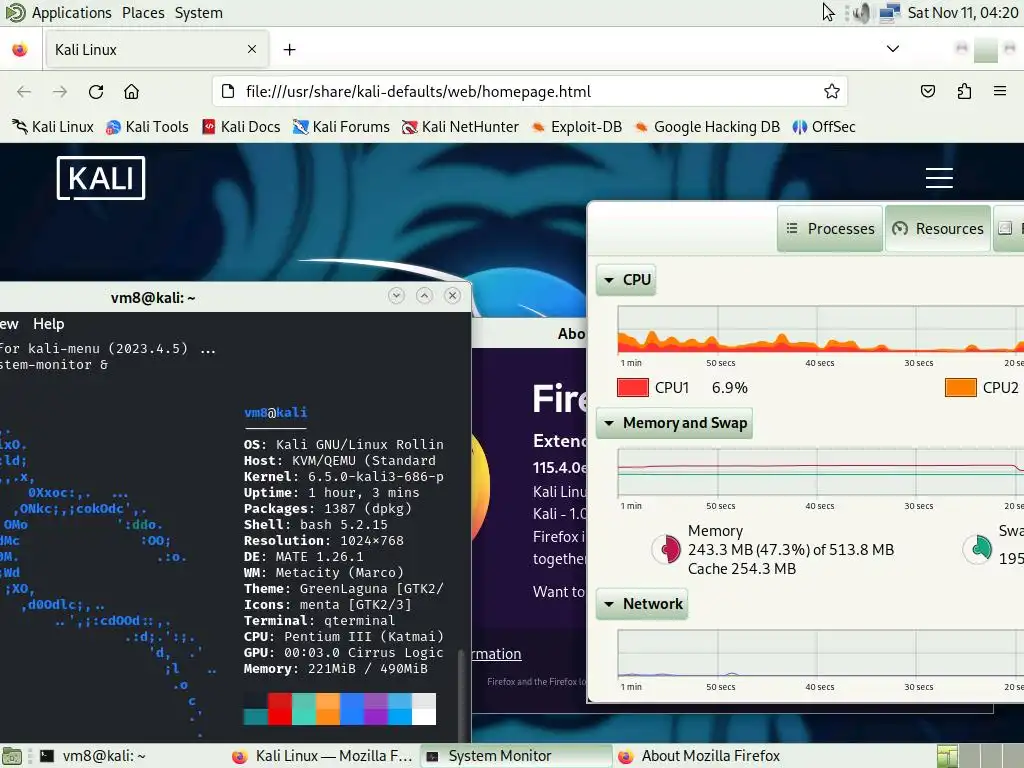Viewport: 1024px width, 768px height.
Task: Pick the CPU2 orange color swatch
Action: pos(961,388)
